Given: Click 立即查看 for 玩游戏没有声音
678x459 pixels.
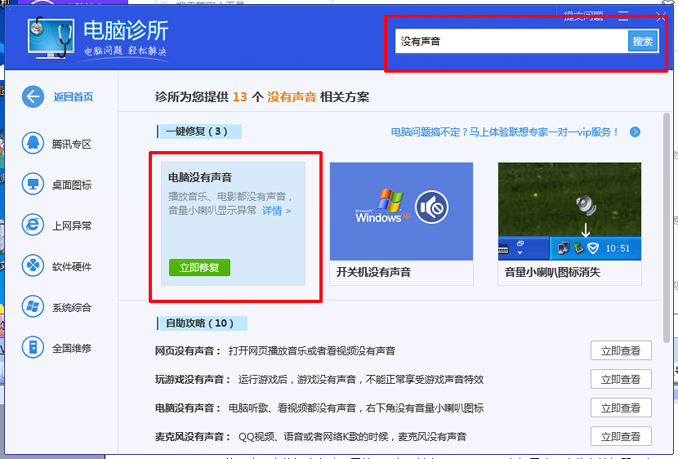Looking at the screenshot, I should [x=620, y=379].
